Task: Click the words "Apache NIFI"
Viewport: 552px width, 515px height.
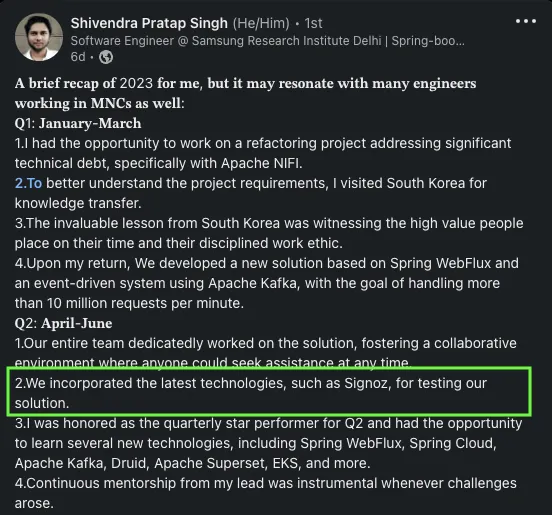Action: point(262,163)
